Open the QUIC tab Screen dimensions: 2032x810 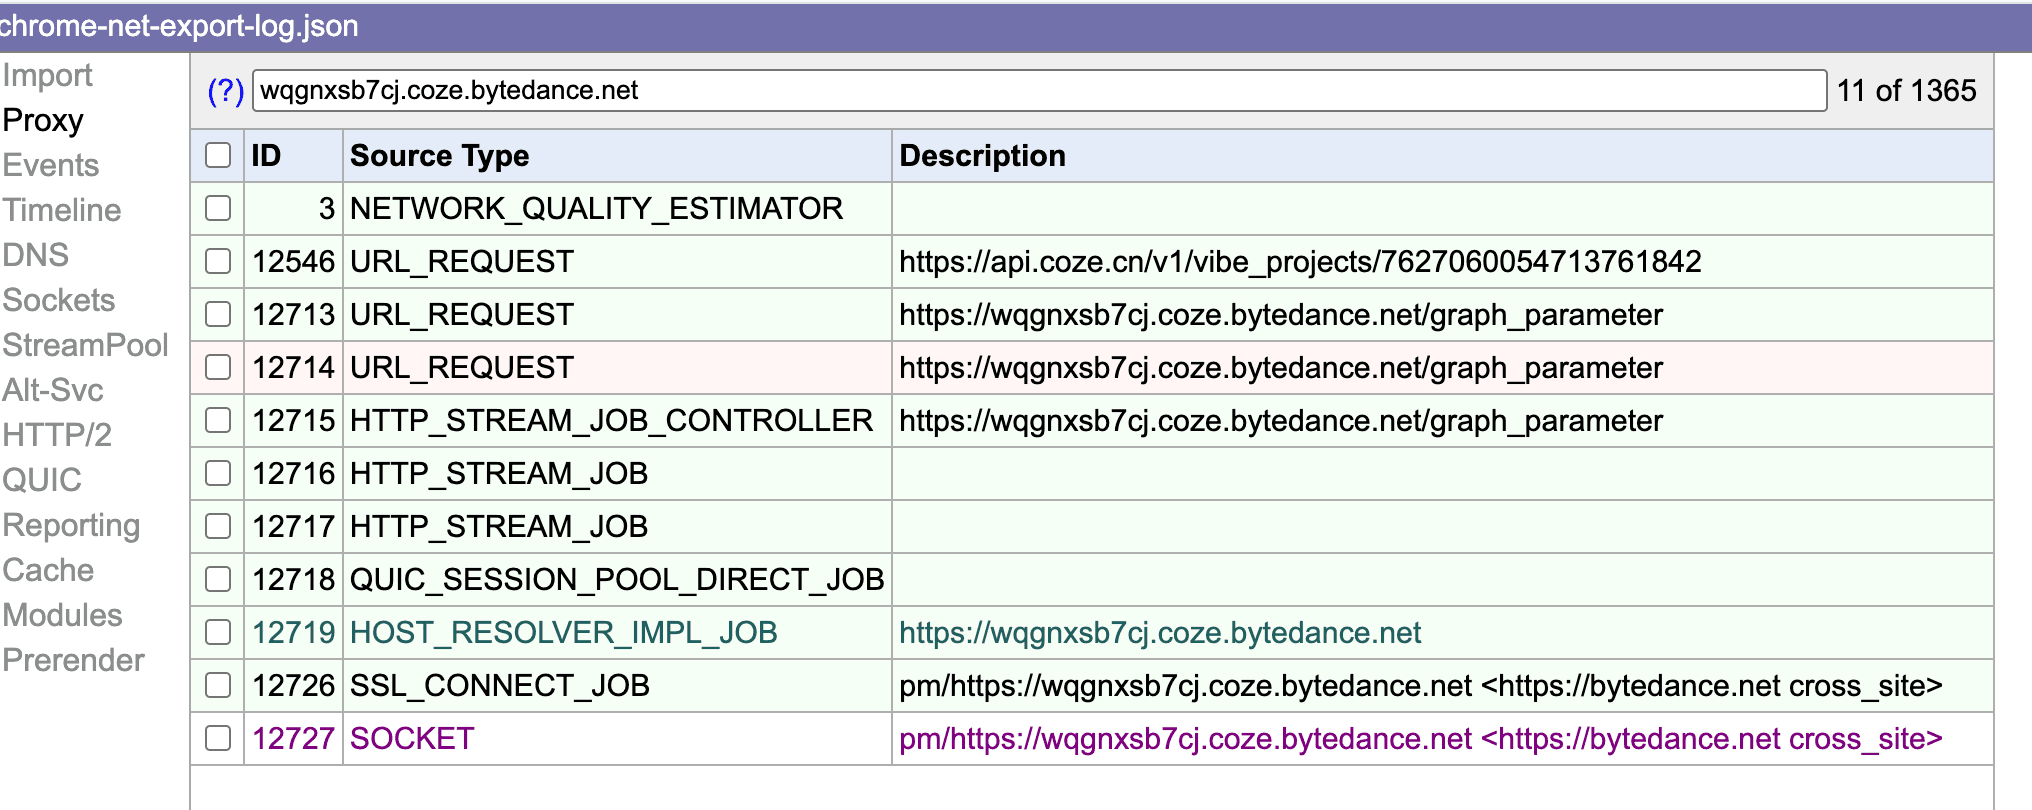(x=42, y=480)
